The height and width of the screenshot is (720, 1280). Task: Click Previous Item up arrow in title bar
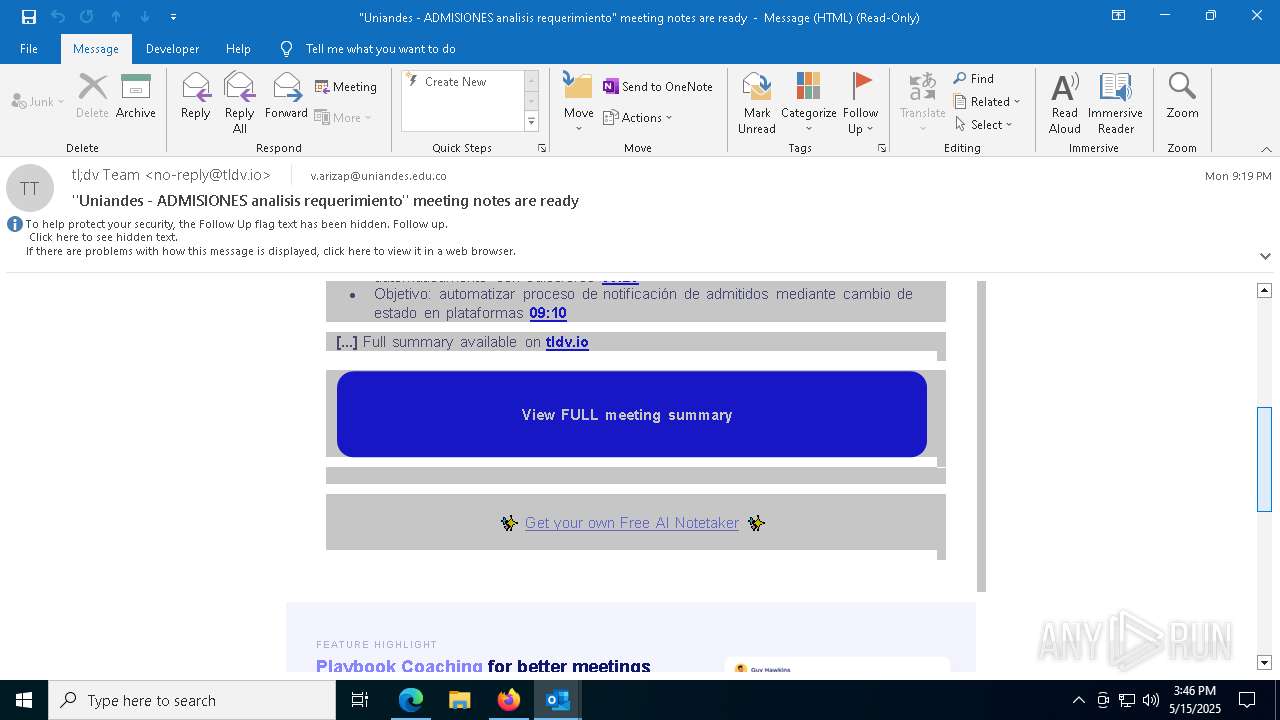116,17
